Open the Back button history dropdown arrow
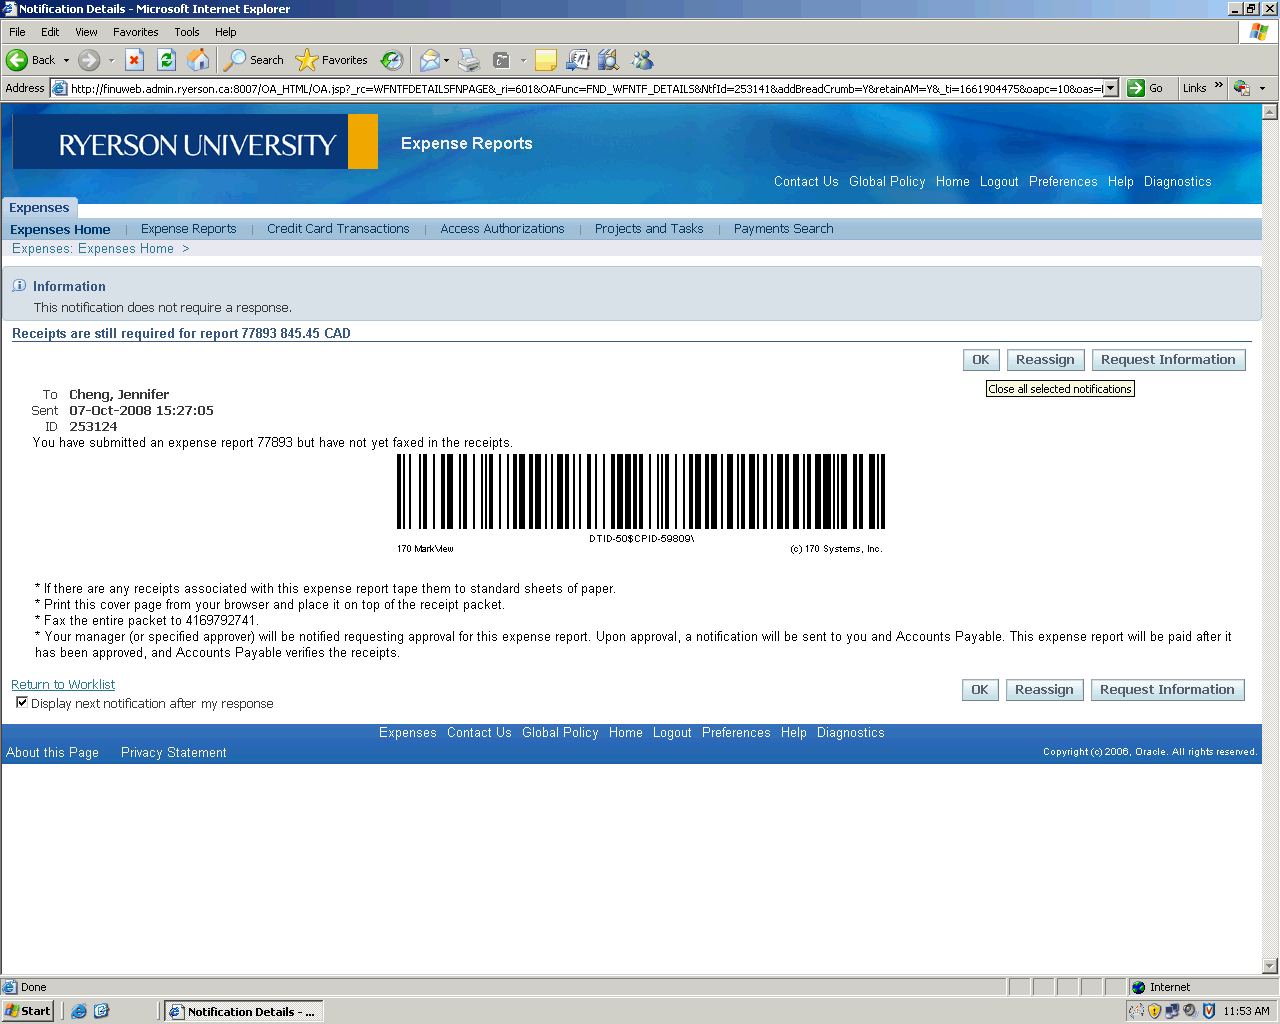 tap(67, 60)
